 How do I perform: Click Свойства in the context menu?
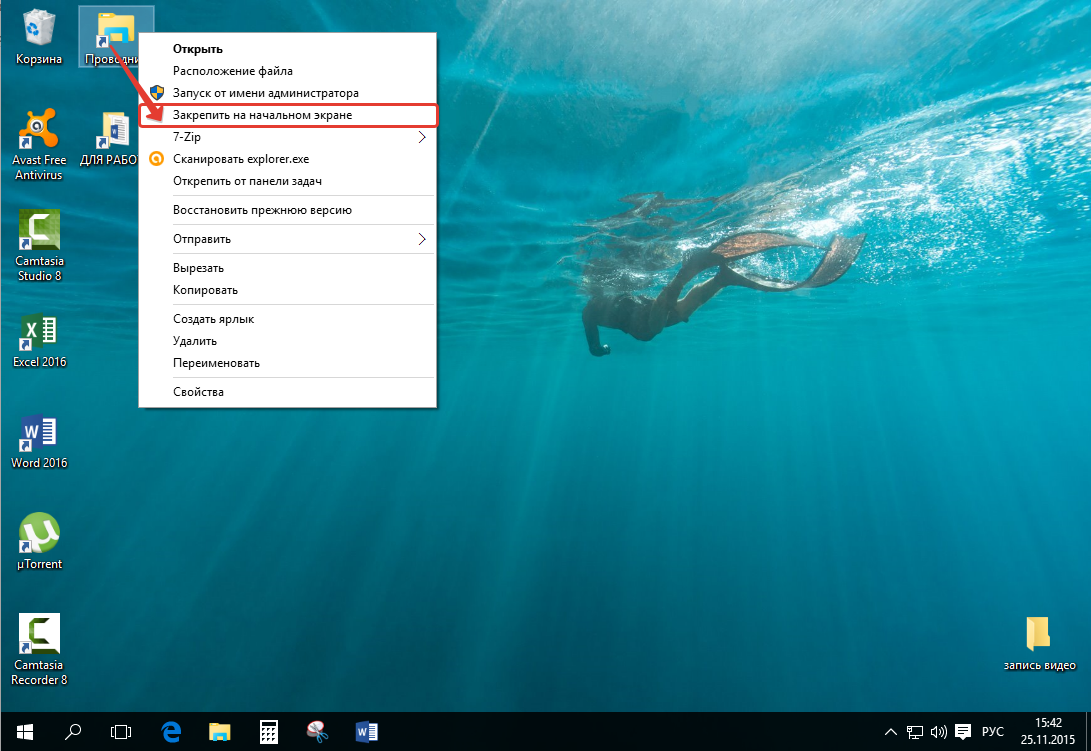[x=198, y=392]
